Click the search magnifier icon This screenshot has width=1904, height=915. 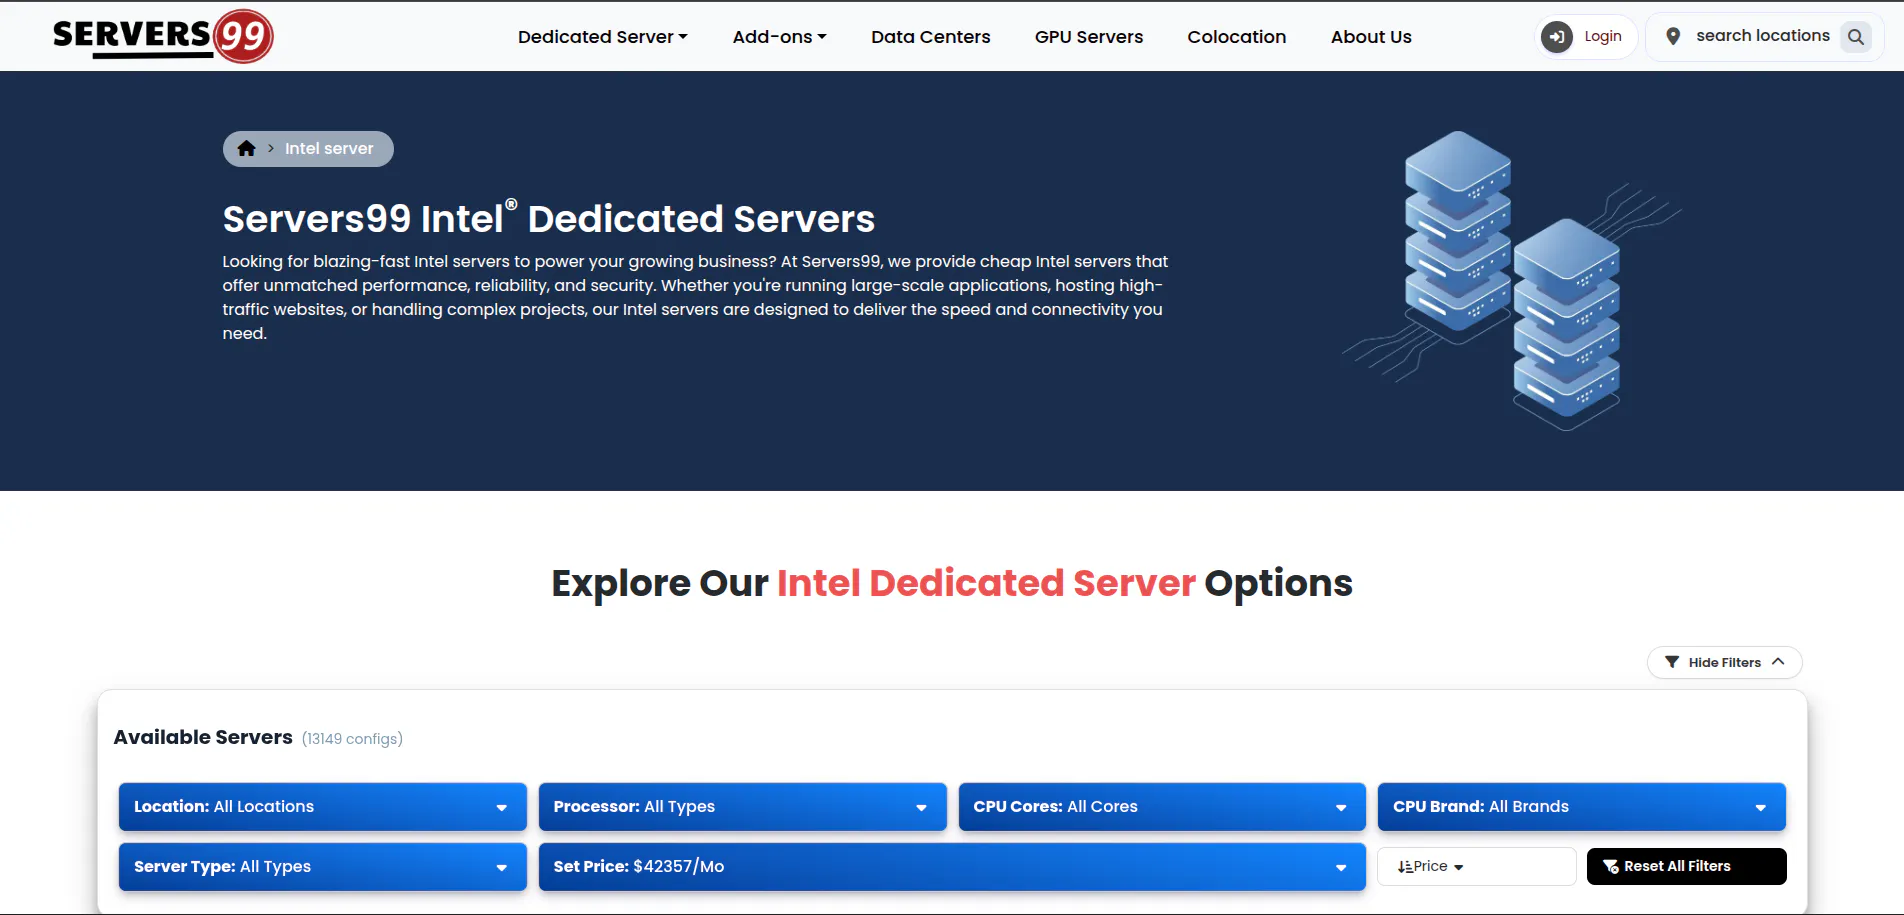pos(1856,37)
